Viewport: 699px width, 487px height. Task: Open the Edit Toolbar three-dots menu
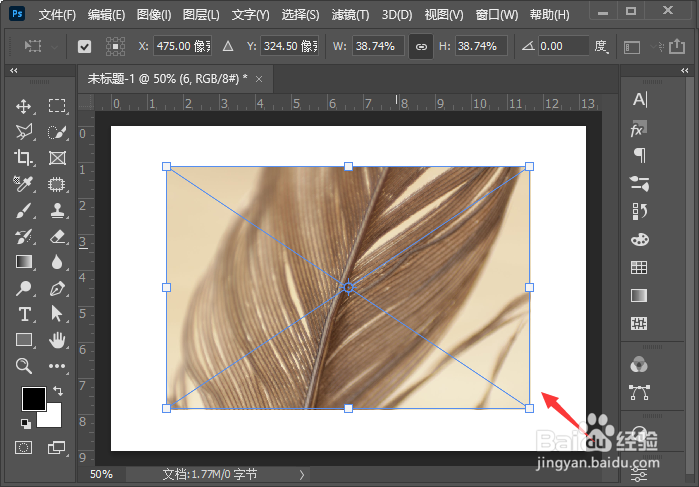[57, 366]
